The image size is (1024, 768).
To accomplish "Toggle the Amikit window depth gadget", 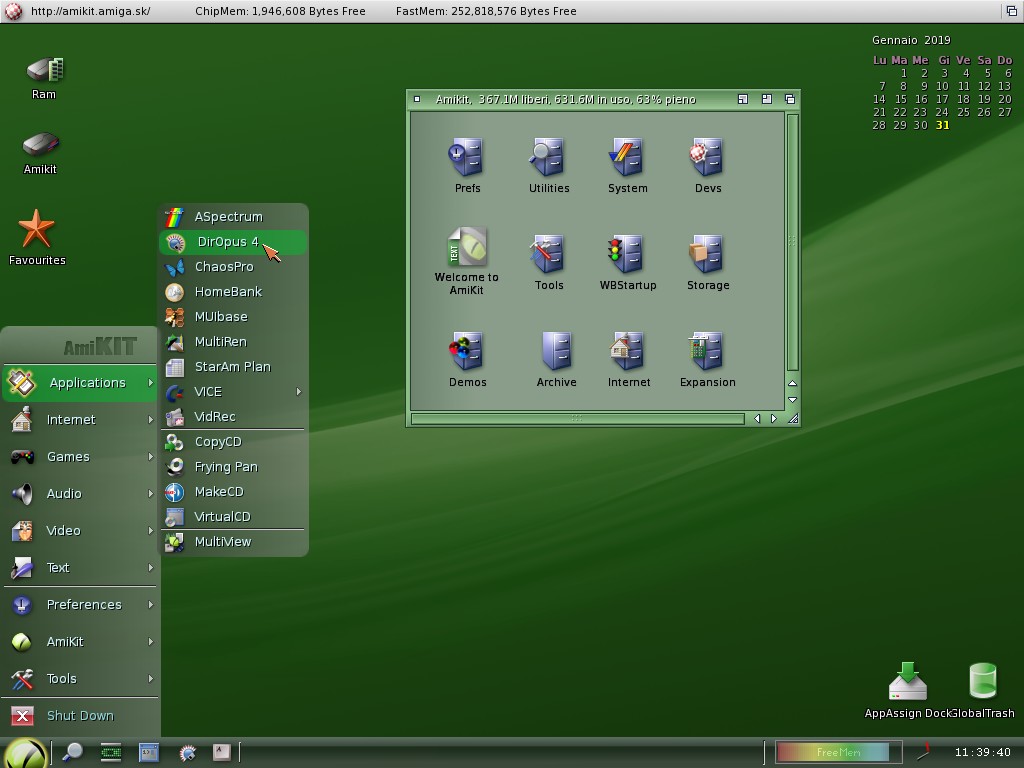I will pyautogui.click(x=790, y=99).
